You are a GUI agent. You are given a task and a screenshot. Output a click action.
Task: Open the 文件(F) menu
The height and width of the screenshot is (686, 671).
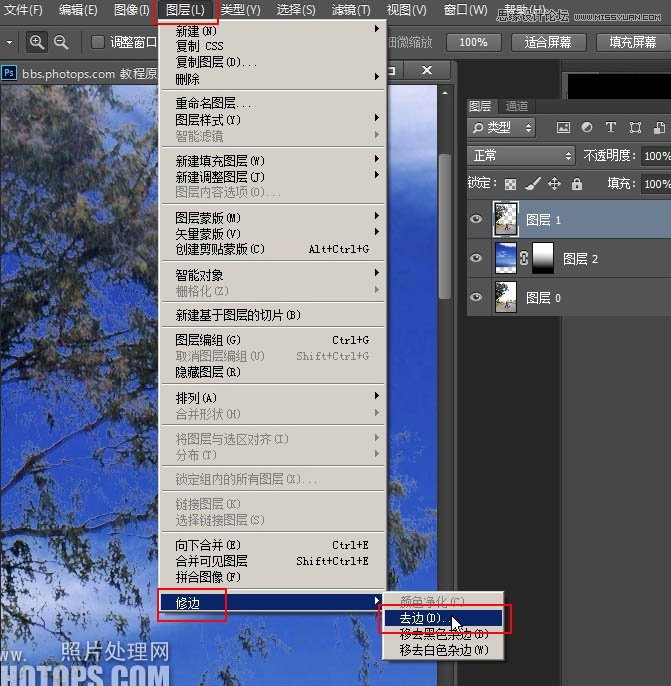[x=23, y=10]
